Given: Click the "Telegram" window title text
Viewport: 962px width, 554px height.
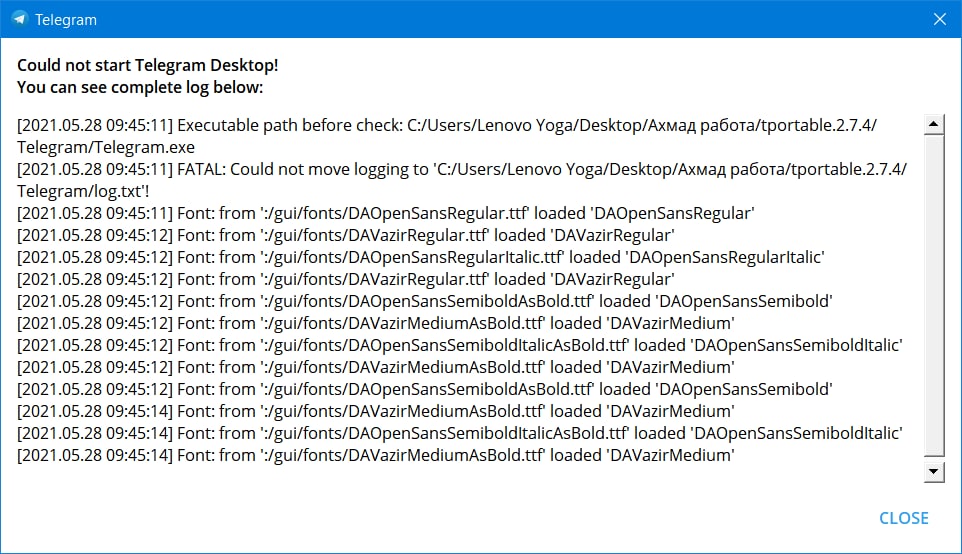Looking at the screenshot, I should coord(66,19).
